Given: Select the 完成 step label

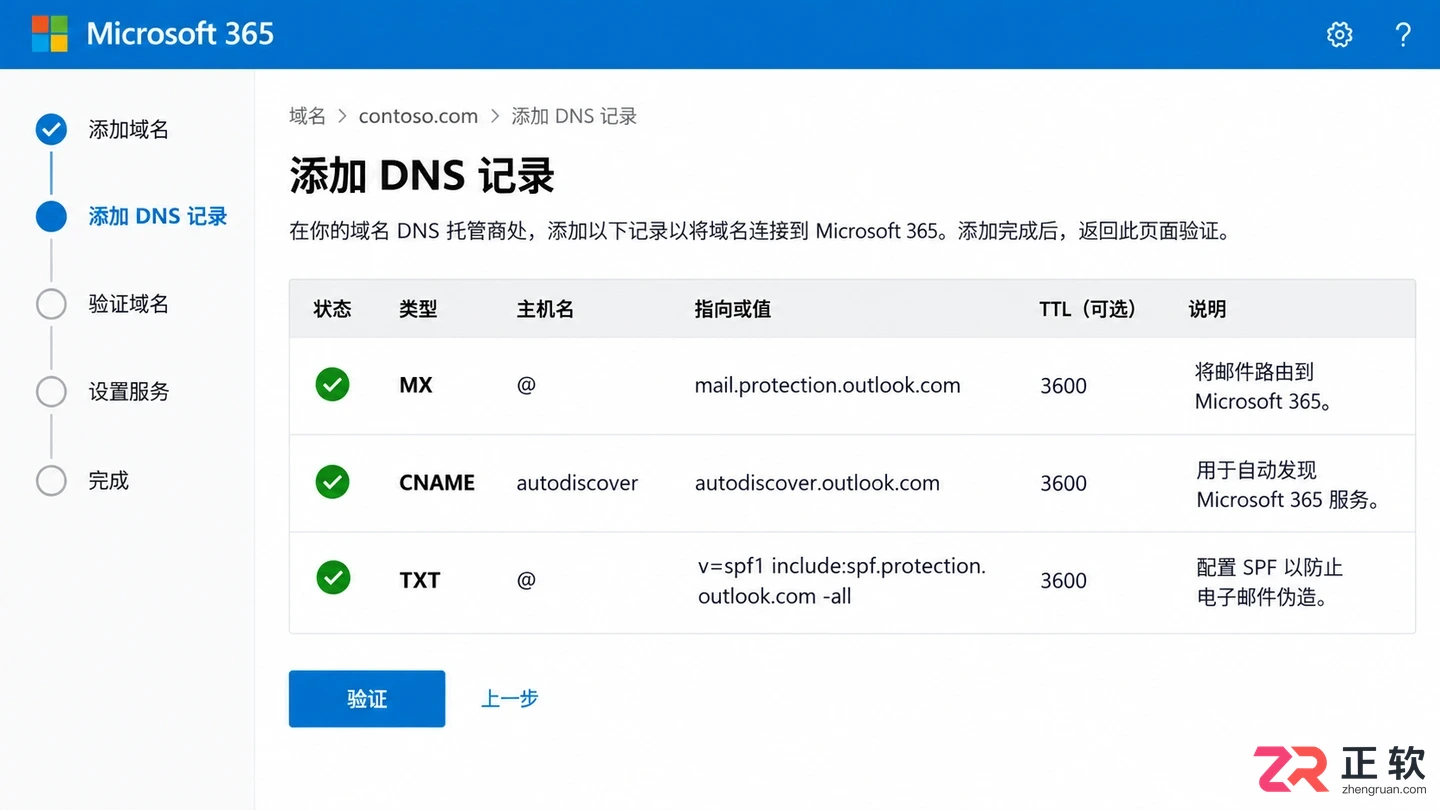Looking at the screenshot, I should tap(108, 480).
